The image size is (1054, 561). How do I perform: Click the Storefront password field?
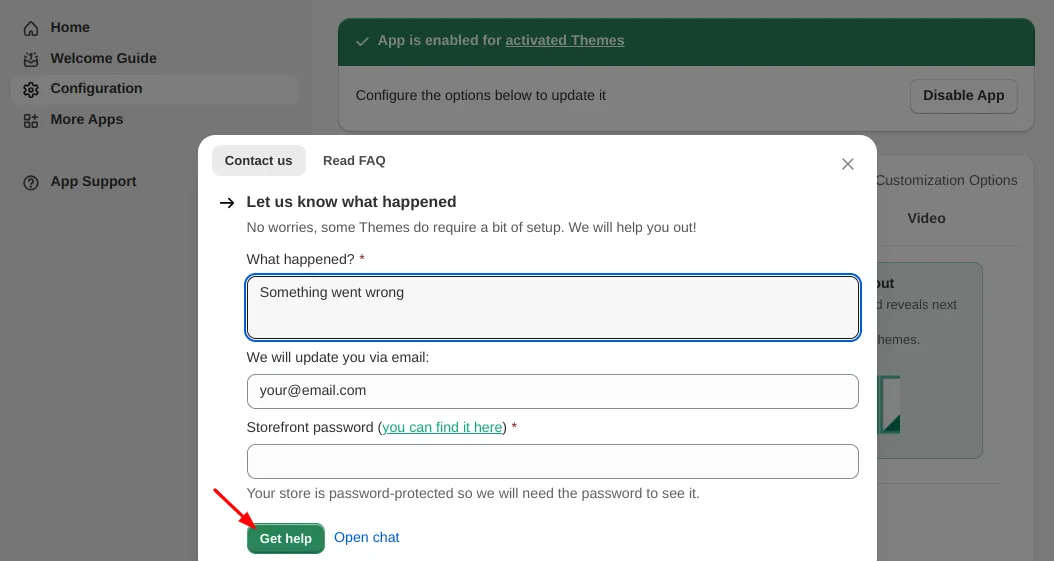[x=552, y=461]
